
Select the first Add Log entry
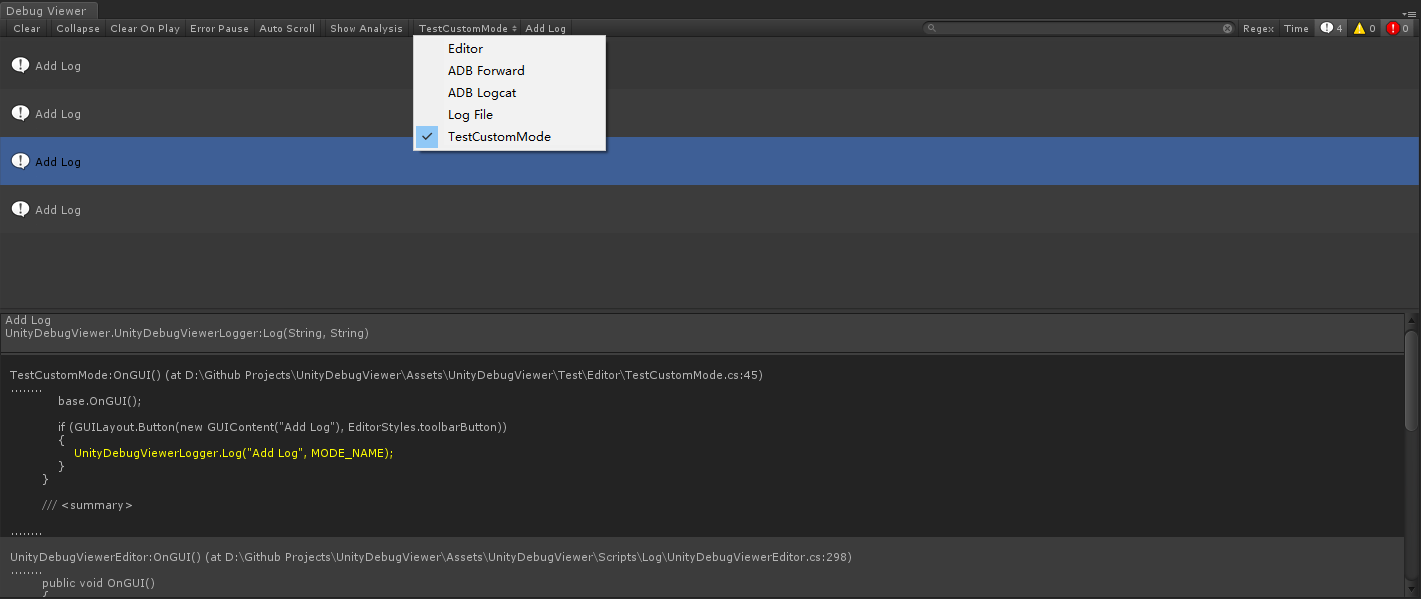[x=709, y=65]
